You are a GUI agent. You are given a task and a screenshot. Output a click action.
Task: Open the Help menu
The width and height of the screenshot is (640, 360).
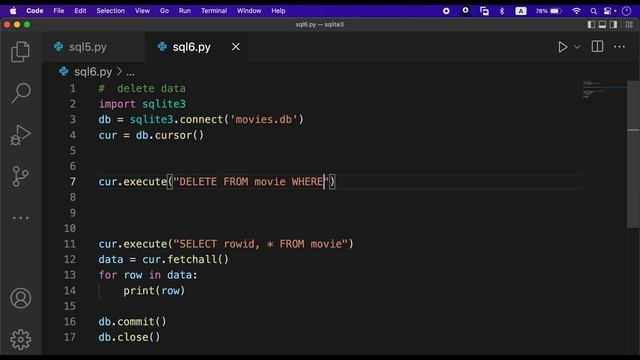[x=278, y=11]
